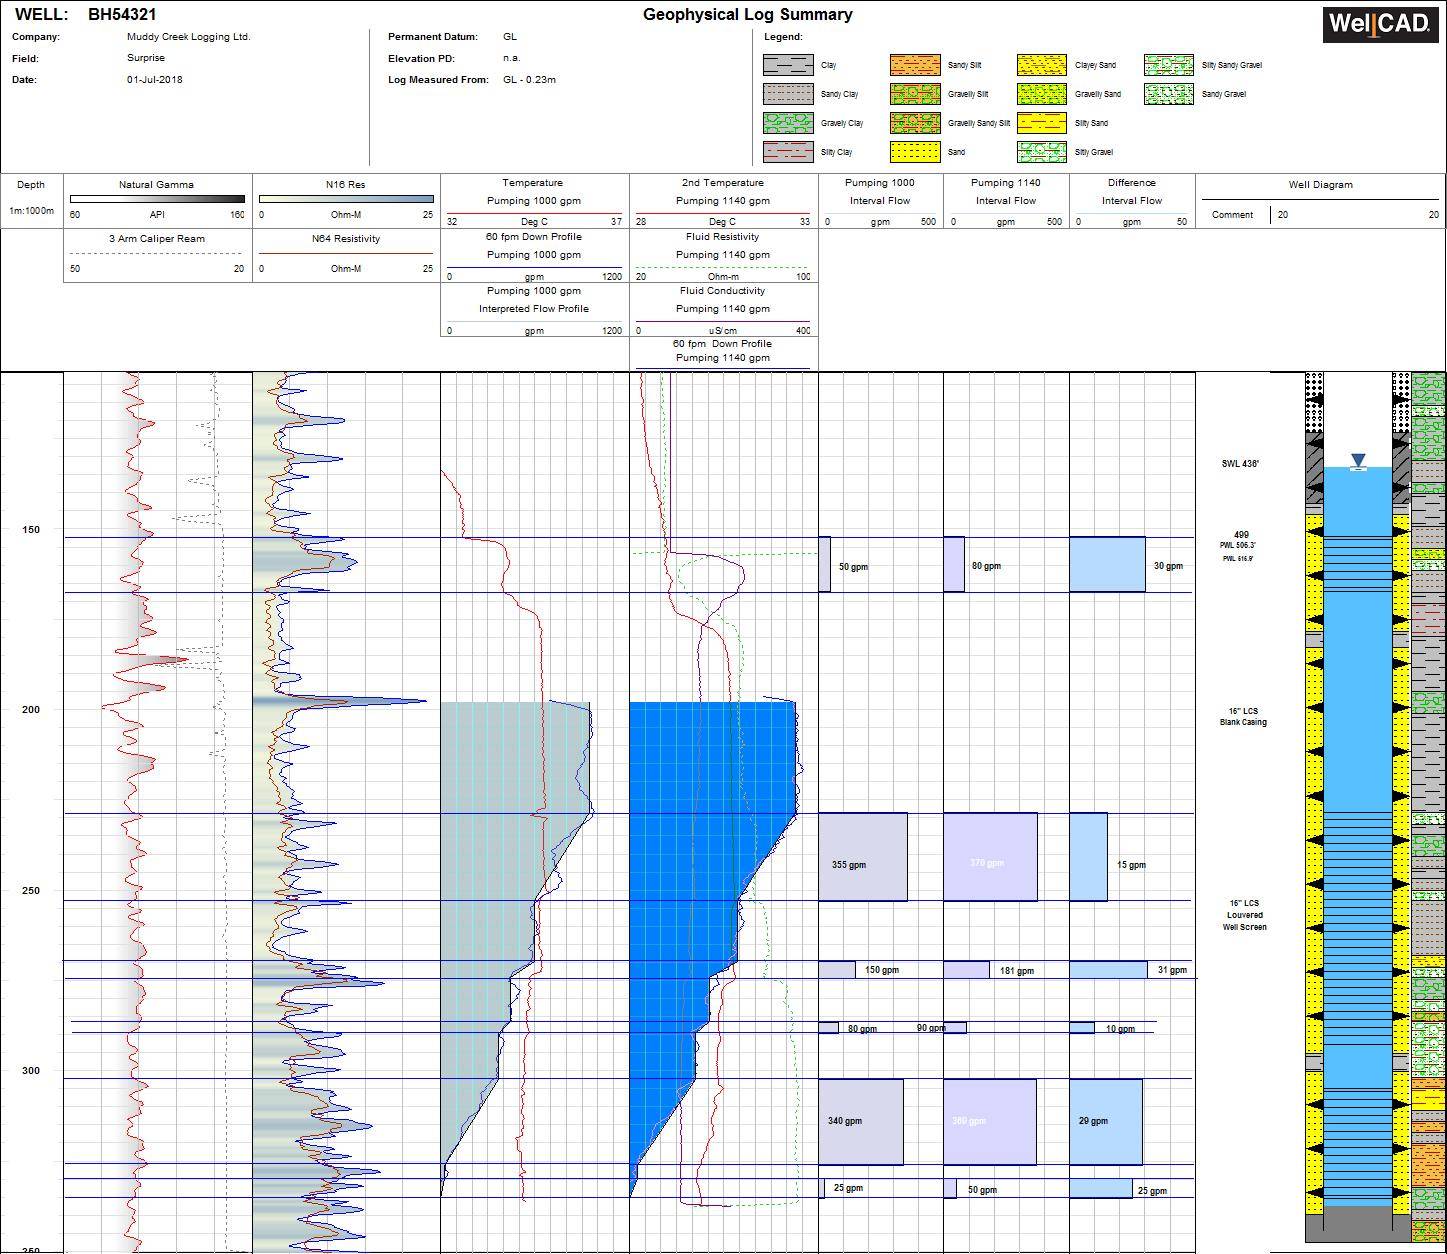Open the Comment column header options
1447x1254 pixels.
[1233, 215]
